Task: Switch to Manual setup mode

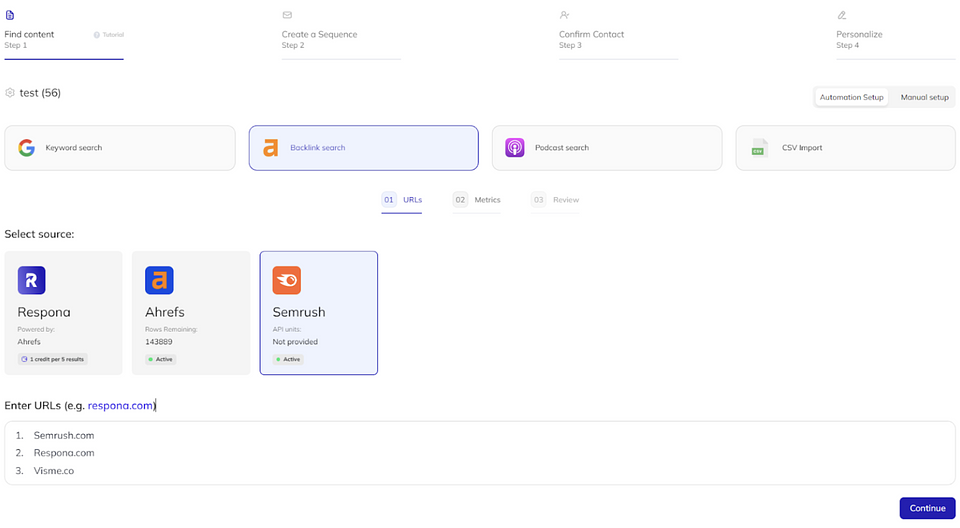Action: click(x=924, y=97)
